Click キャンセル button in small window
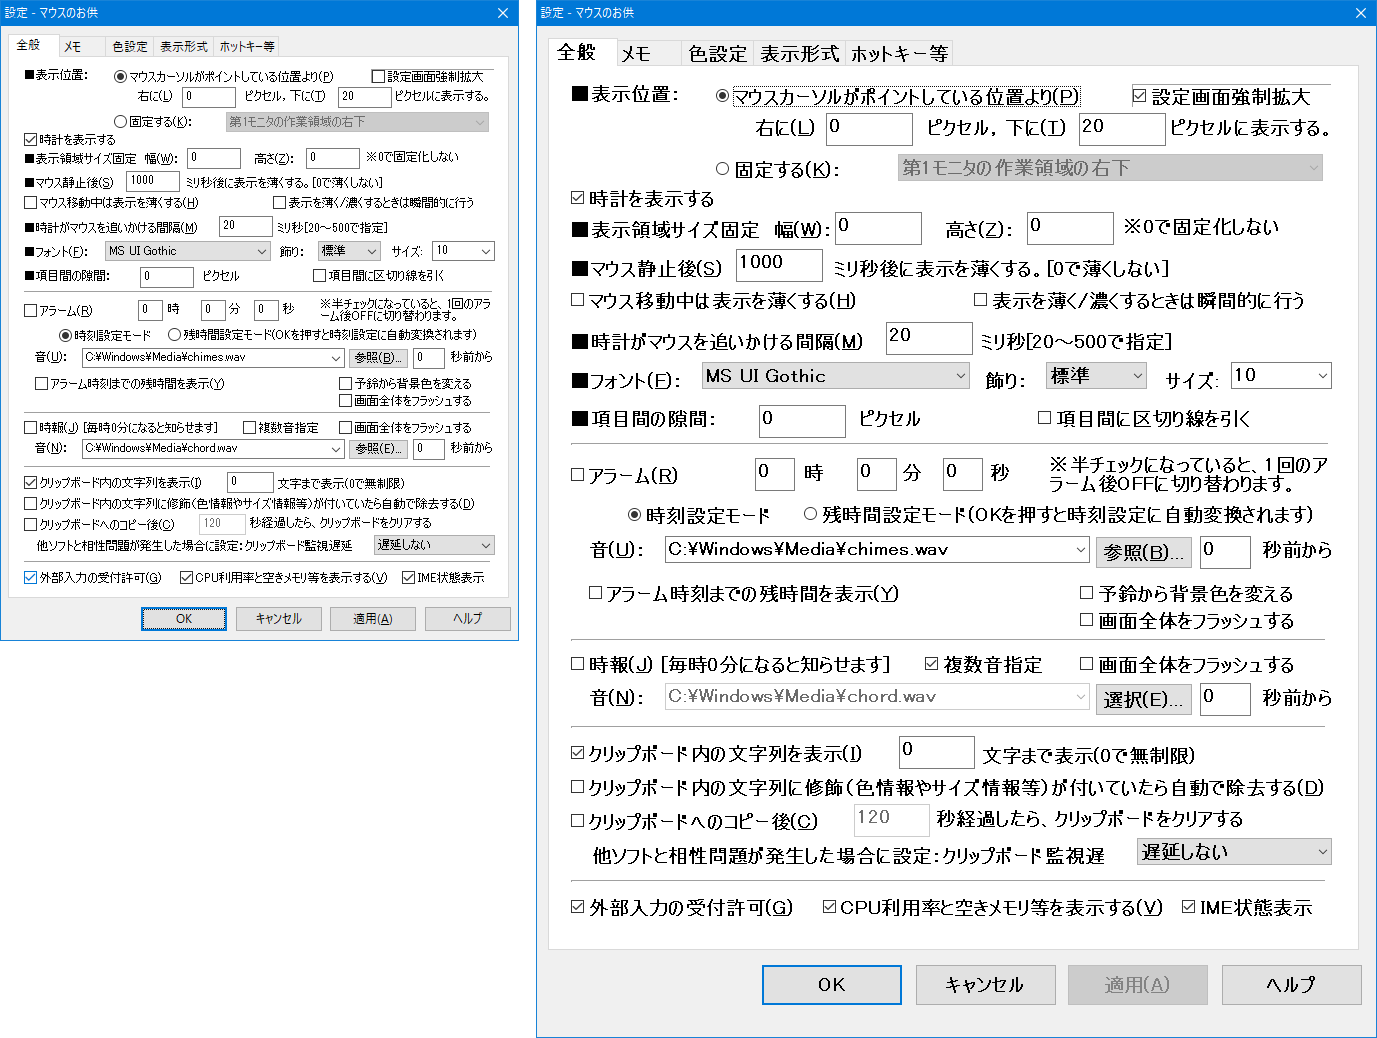1377x1038 pixels. tap(279, 619)
